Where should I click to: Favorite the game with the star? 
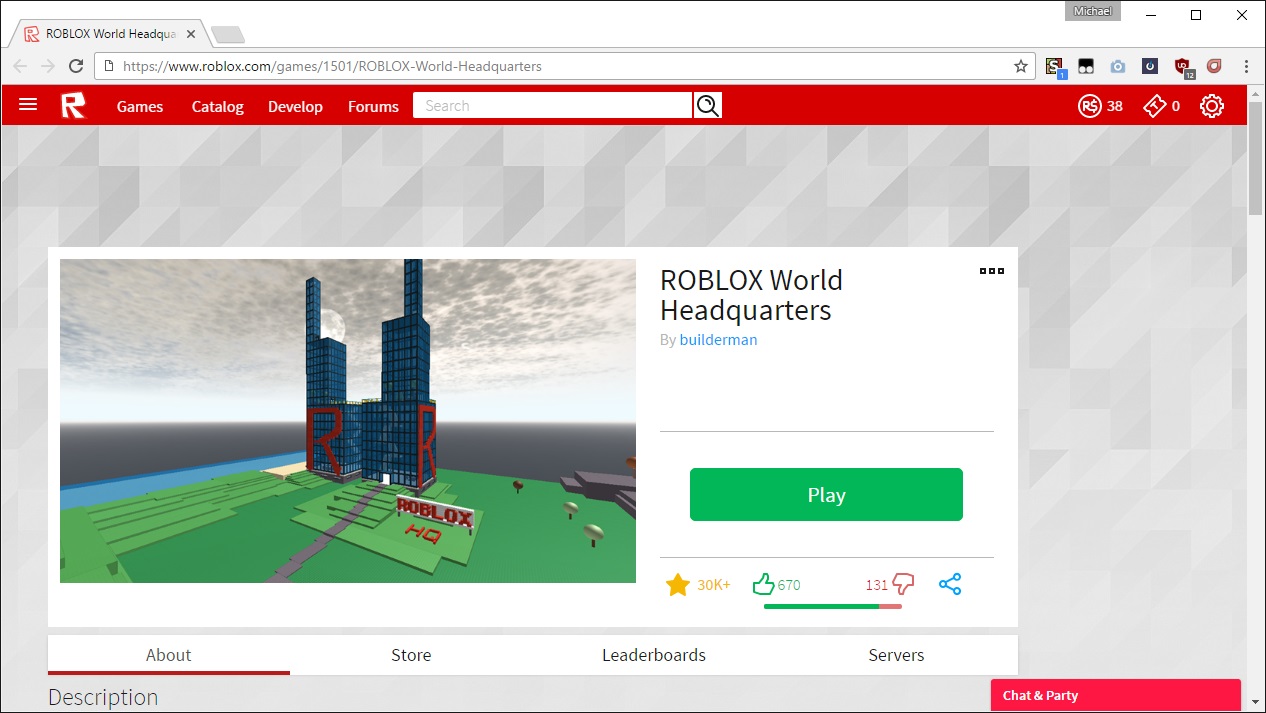point(678,583)
